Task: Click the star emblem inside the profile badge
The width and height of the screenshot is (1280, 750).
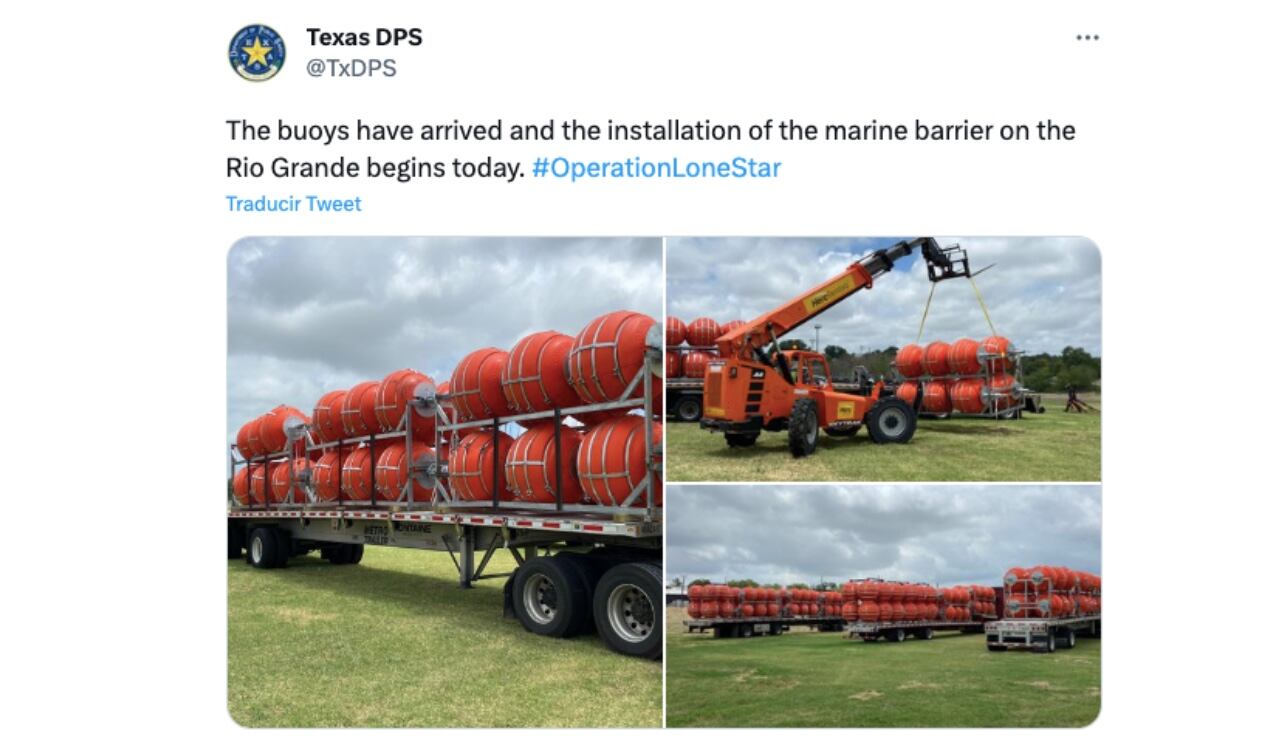Action: coord(257,53)
